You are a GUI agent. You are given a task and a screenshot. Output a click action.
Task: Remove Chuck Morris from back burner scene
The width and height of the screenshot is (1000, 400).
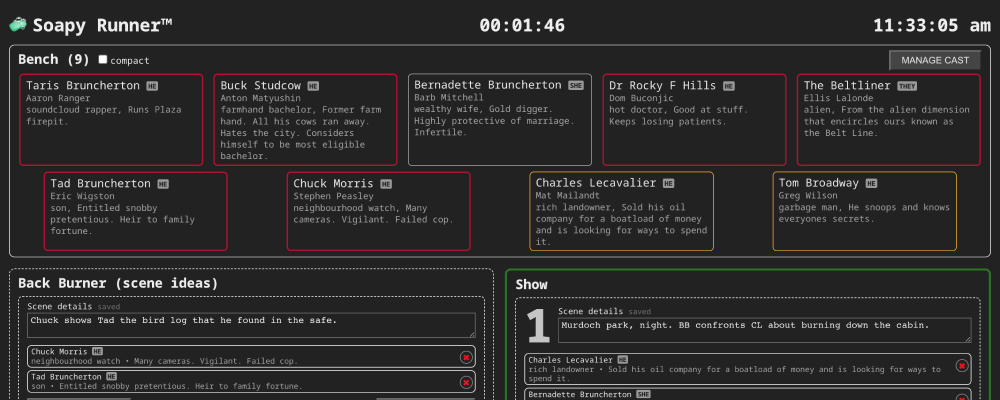(466, 357)
